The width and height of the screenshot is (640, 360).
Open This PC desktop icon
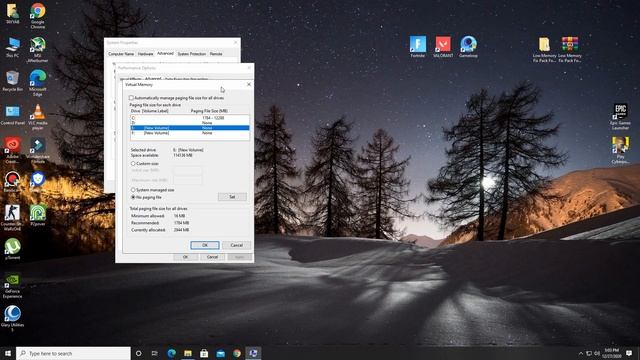pos(13,47)
